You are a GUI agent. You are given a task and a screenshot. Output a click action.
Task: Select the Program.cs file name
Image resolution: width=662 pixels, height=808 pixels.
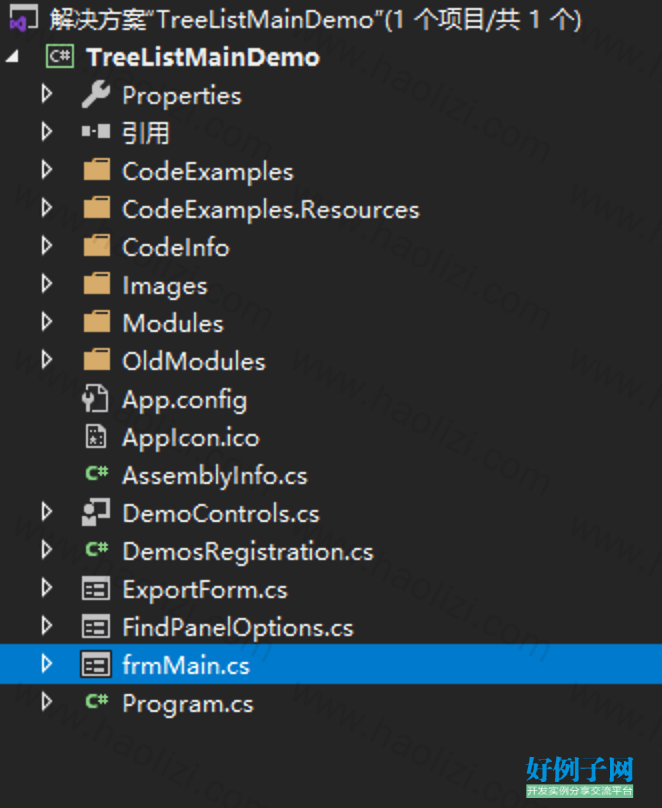(188, 704)
